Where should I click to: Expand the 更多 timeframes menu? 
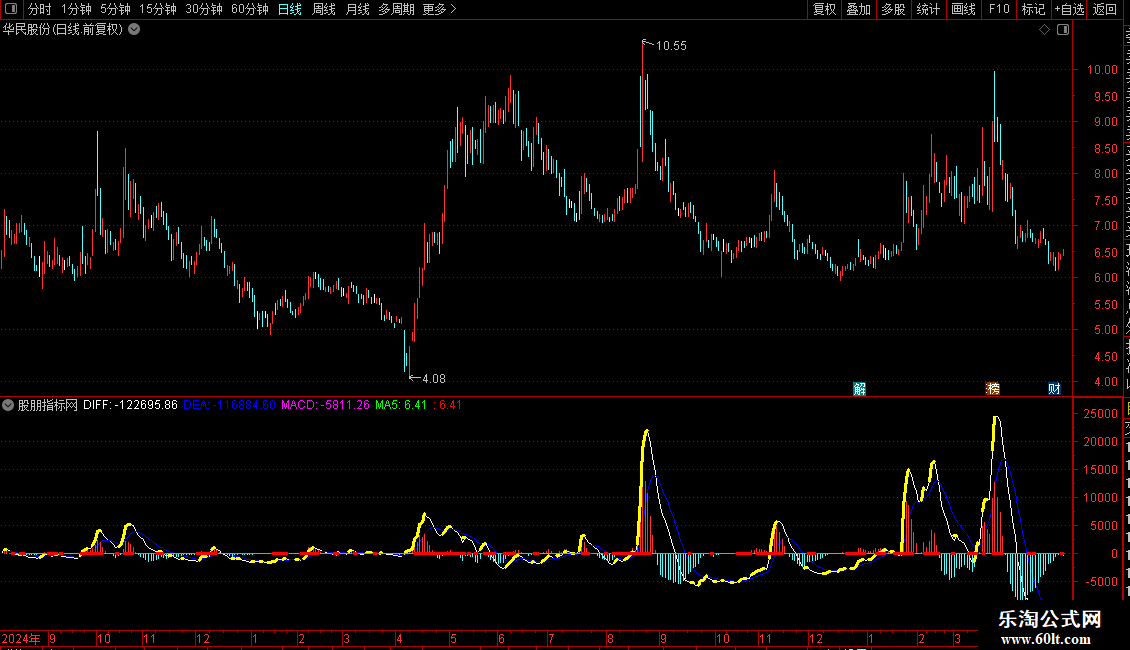tap(440, 9)
